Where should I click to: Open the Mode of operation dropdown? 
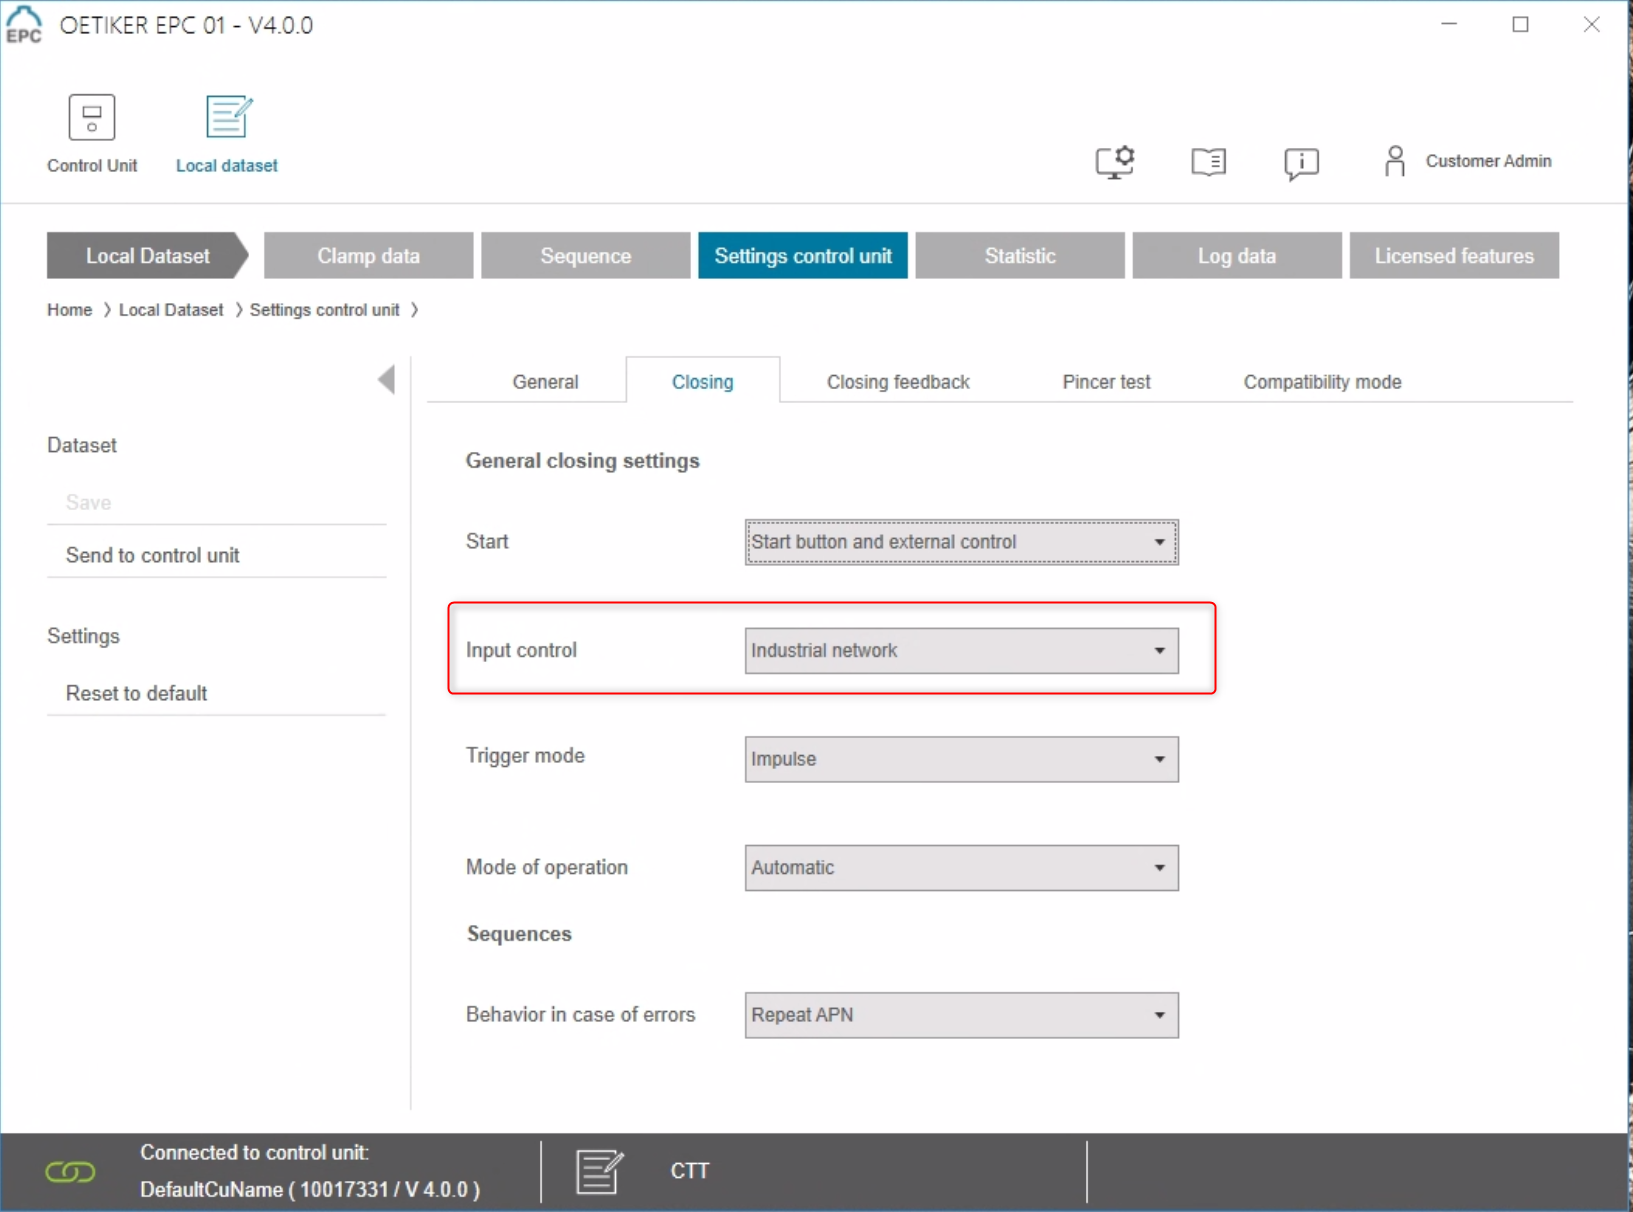[961, 868]
